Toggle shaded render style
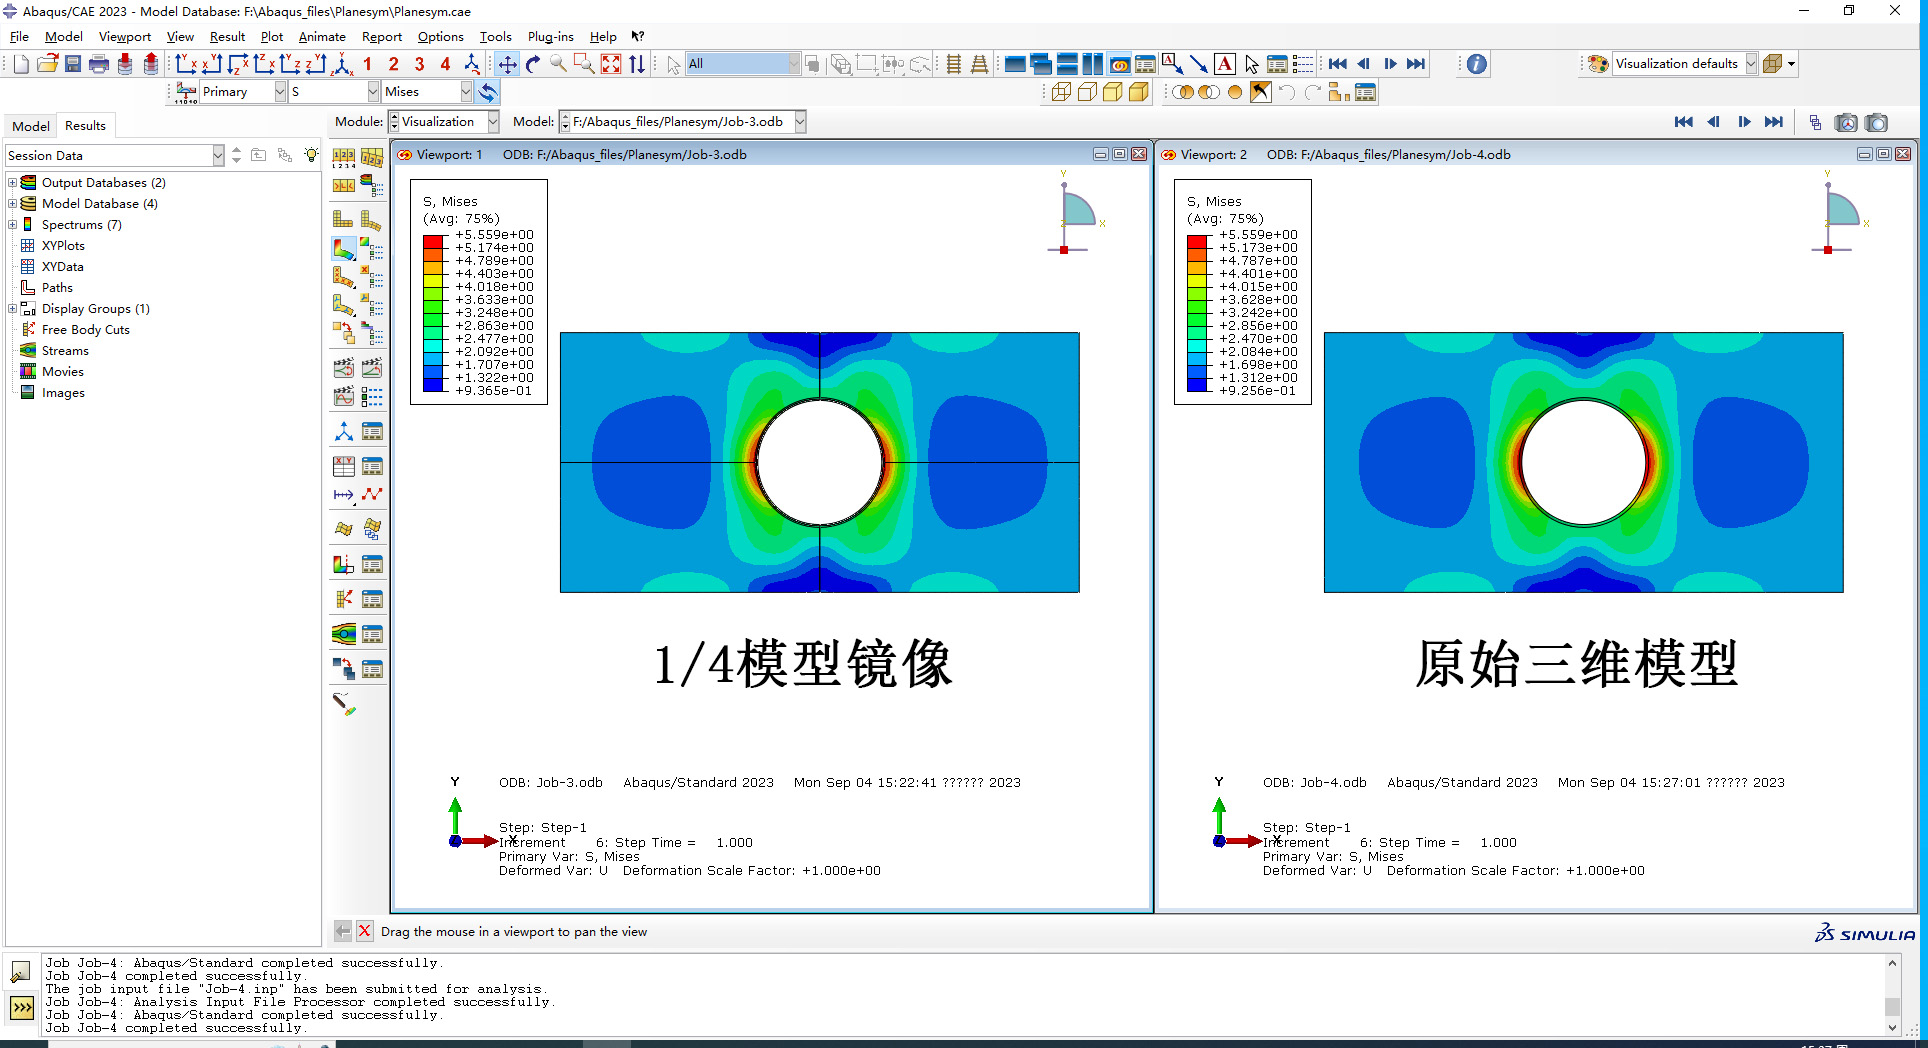 click(x=1139, y=92)
